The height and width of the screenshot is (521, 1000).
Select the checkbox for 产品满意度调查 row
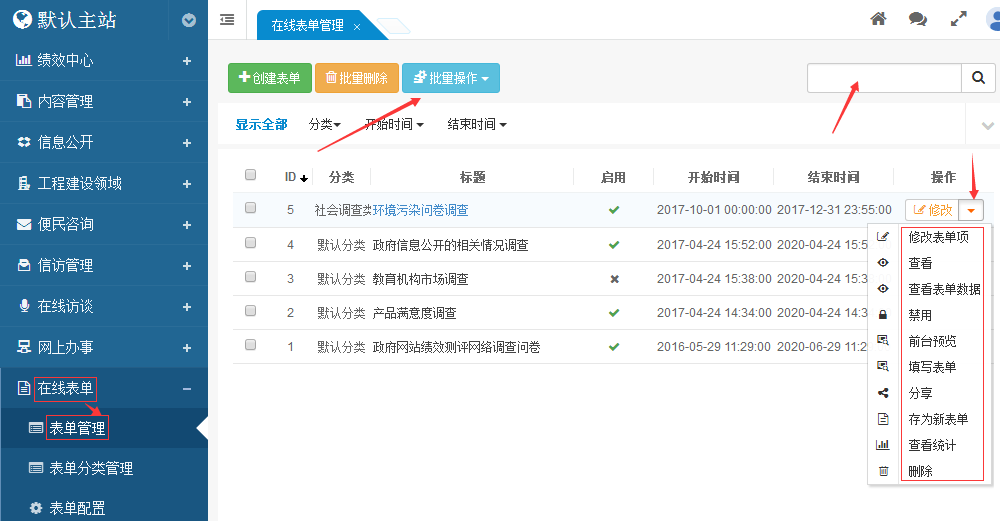pos(251,312)
